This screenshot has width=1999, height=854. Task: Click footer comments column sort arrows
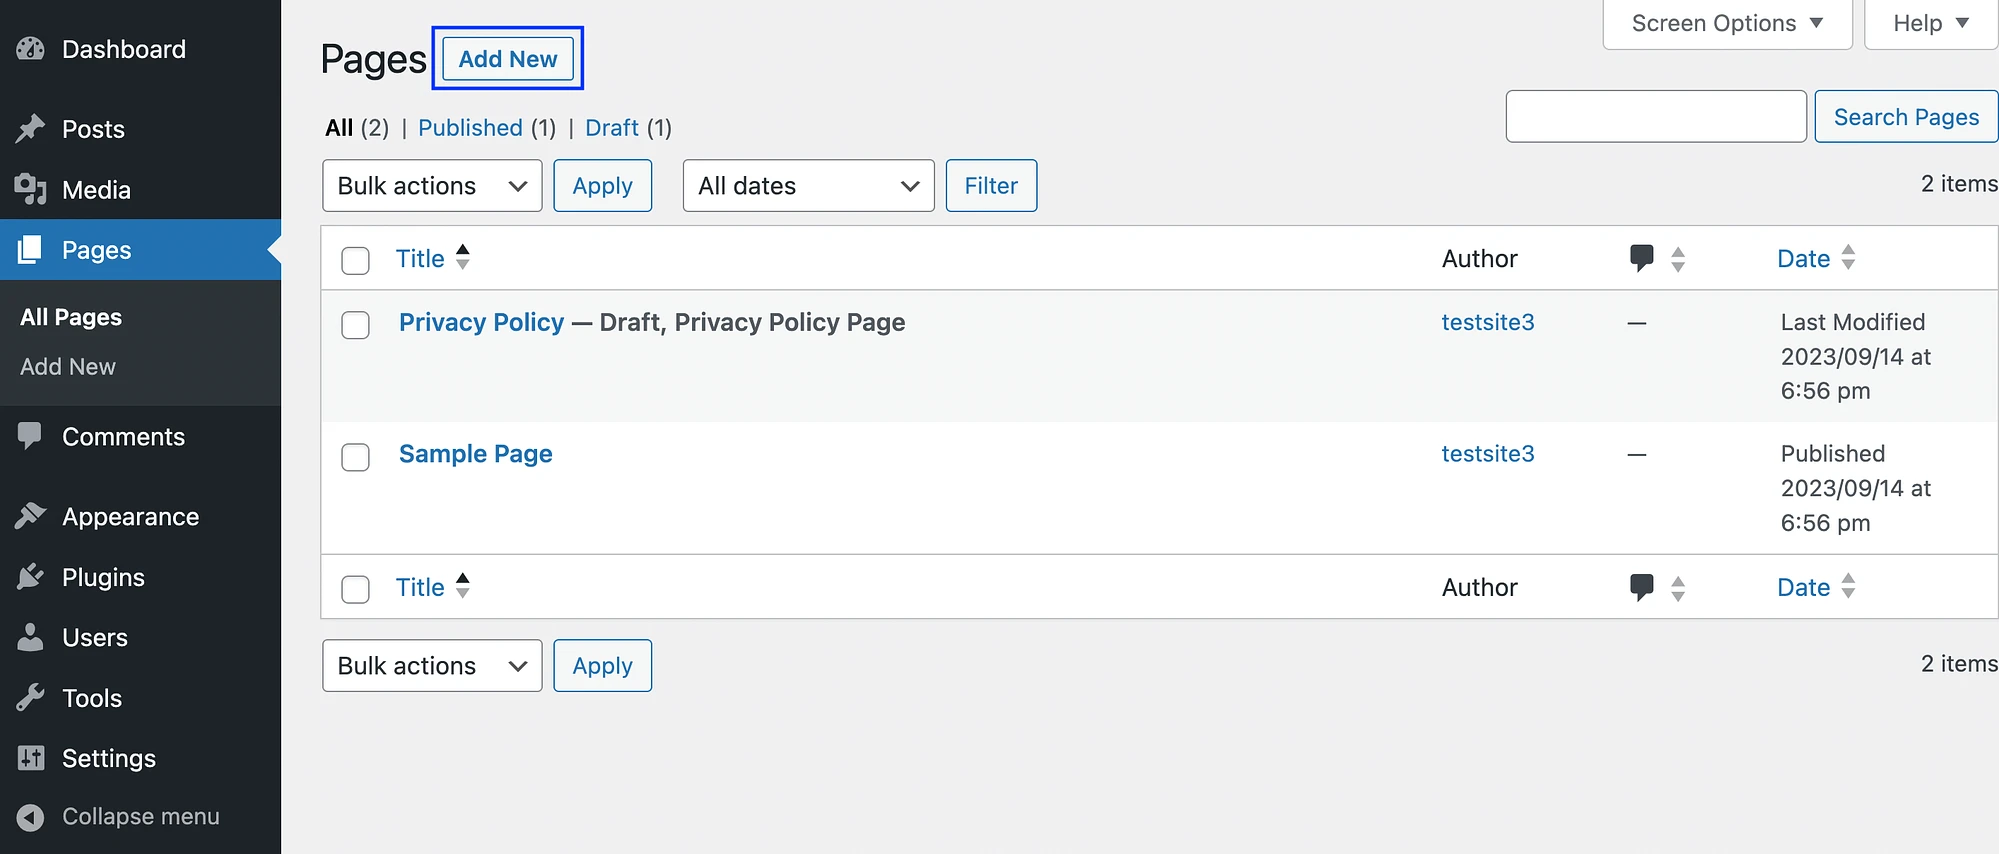(x=1678, y=588)
